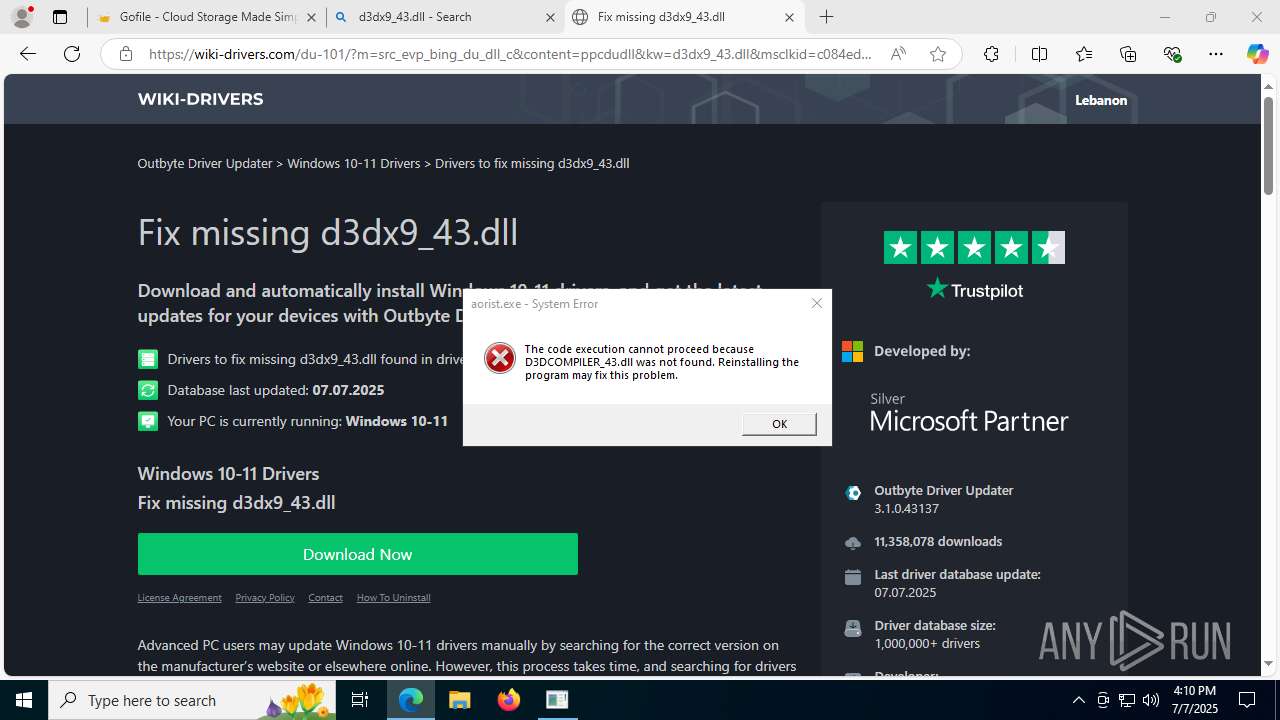Click the page vertical scrollbar thumb

click(x=1269, y=146)
